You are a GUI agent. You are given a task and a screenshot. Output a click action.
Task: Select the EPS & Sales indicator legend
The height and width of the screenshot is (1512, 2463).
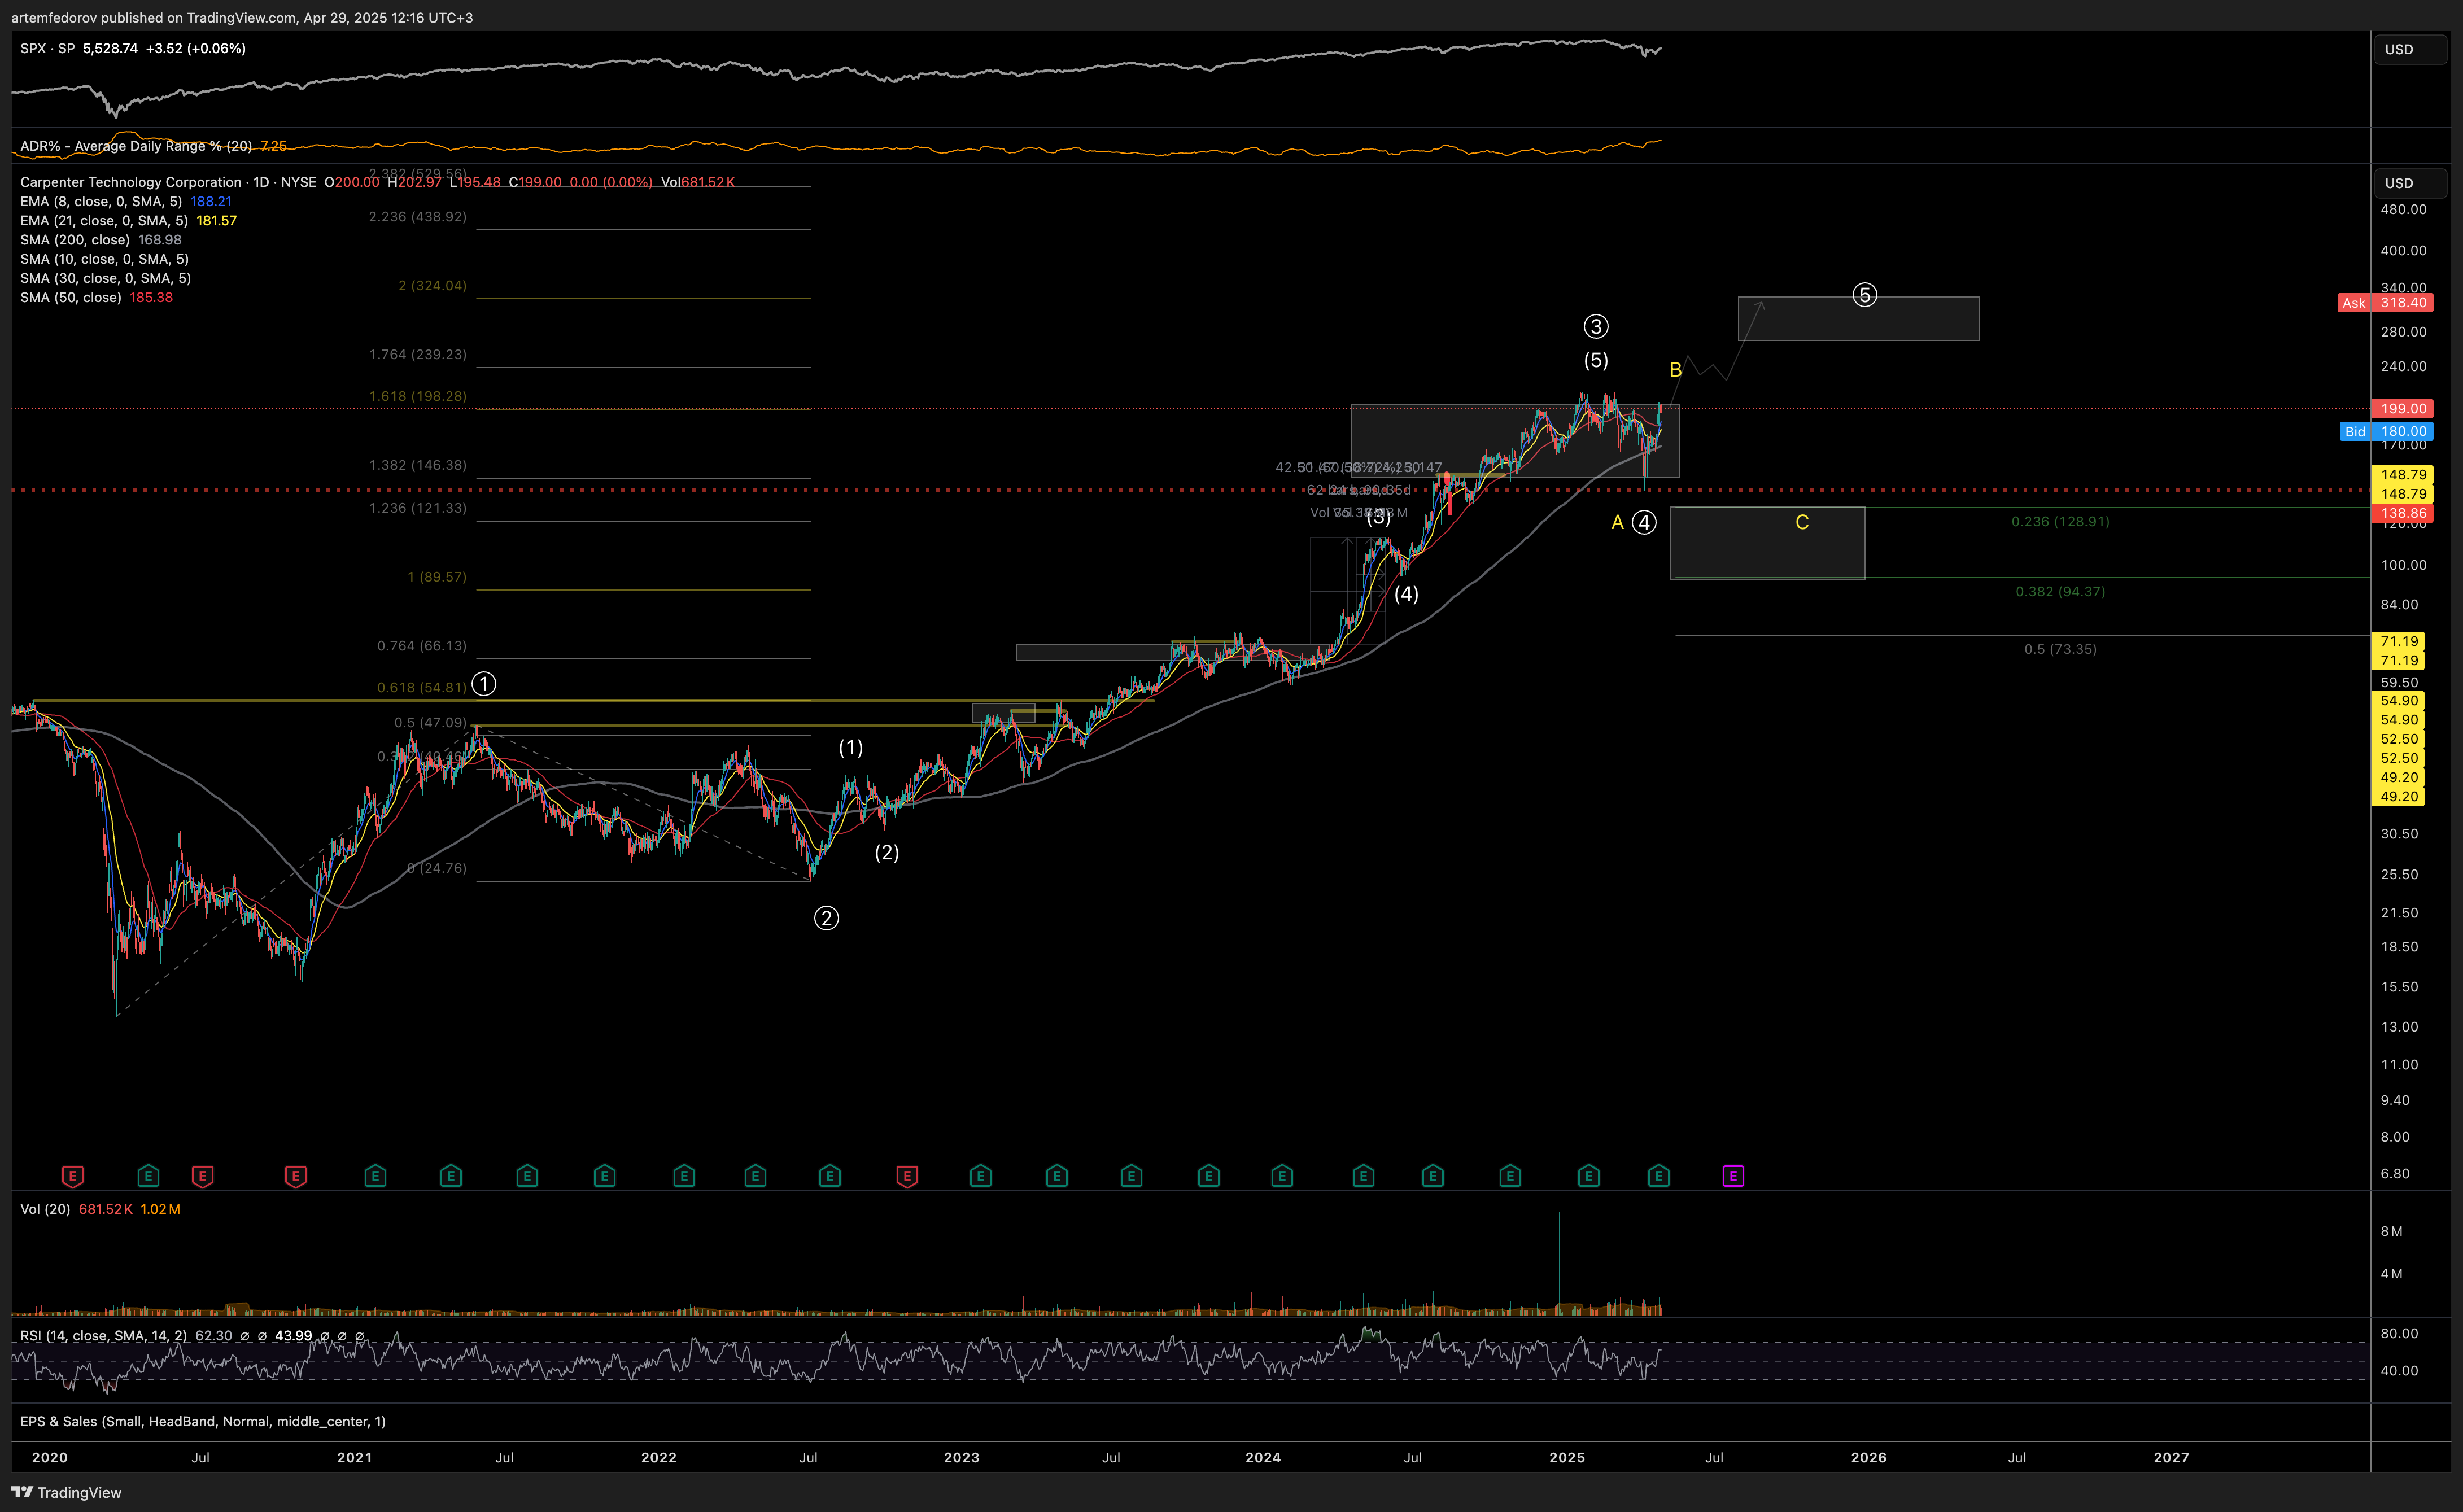tap(203, 1421)
